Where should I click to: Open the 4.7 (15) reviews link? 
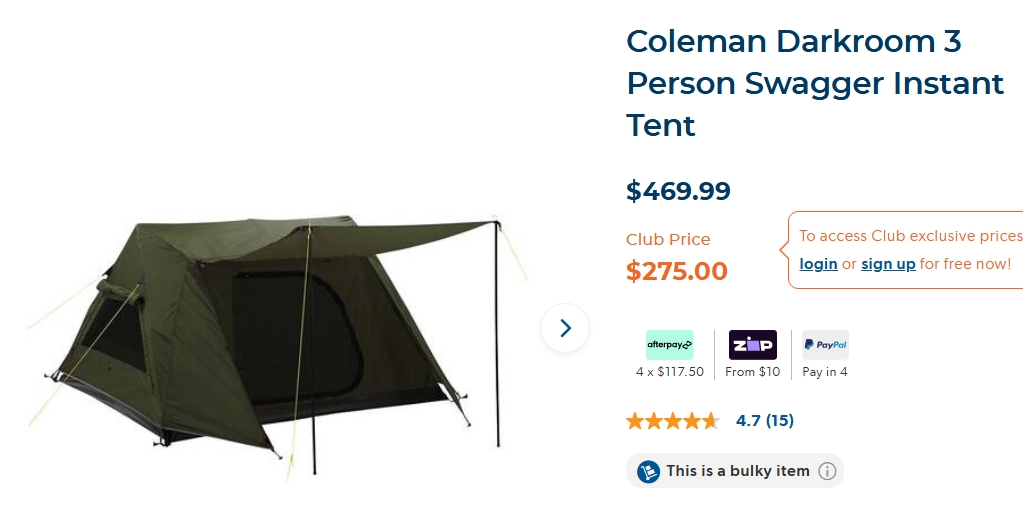pos(765,421)
